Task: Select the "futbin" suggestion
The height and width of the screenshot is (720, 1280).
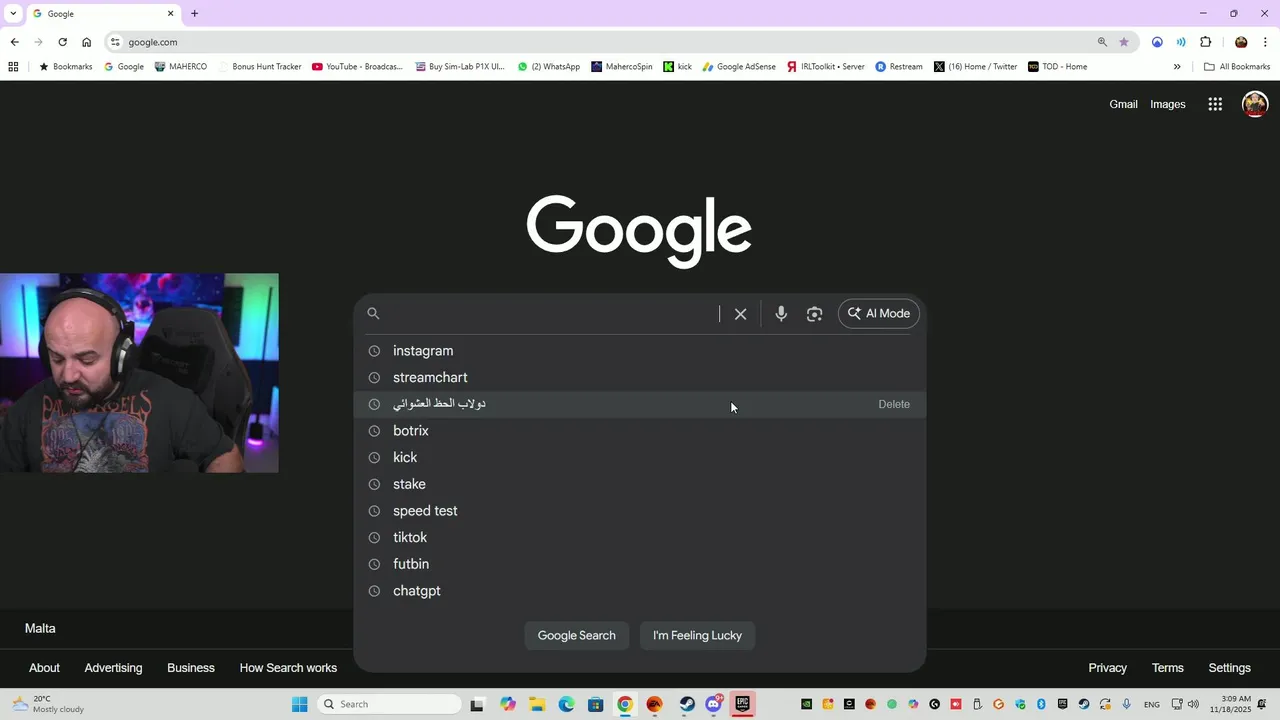Action: tap(640, 564)
